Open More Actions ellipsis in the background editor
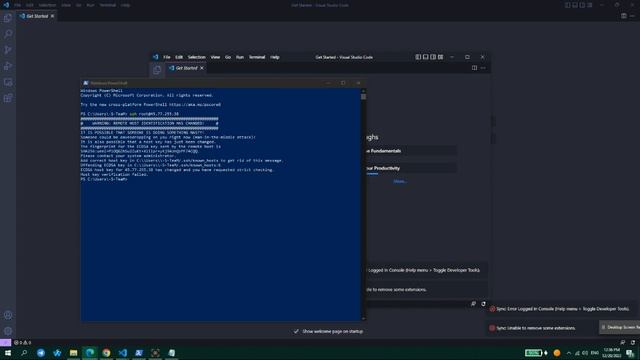This screenshot has width=640, height=360. (632, 16)
